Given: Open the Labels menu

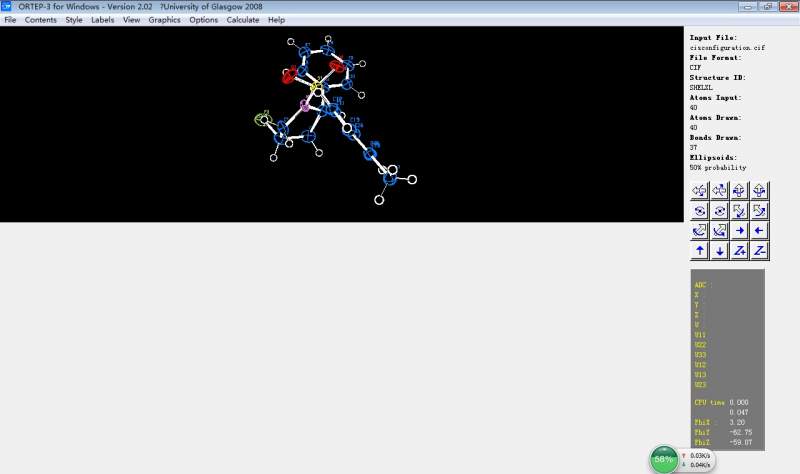Looking at the screenshot, I should pos(103,20).
